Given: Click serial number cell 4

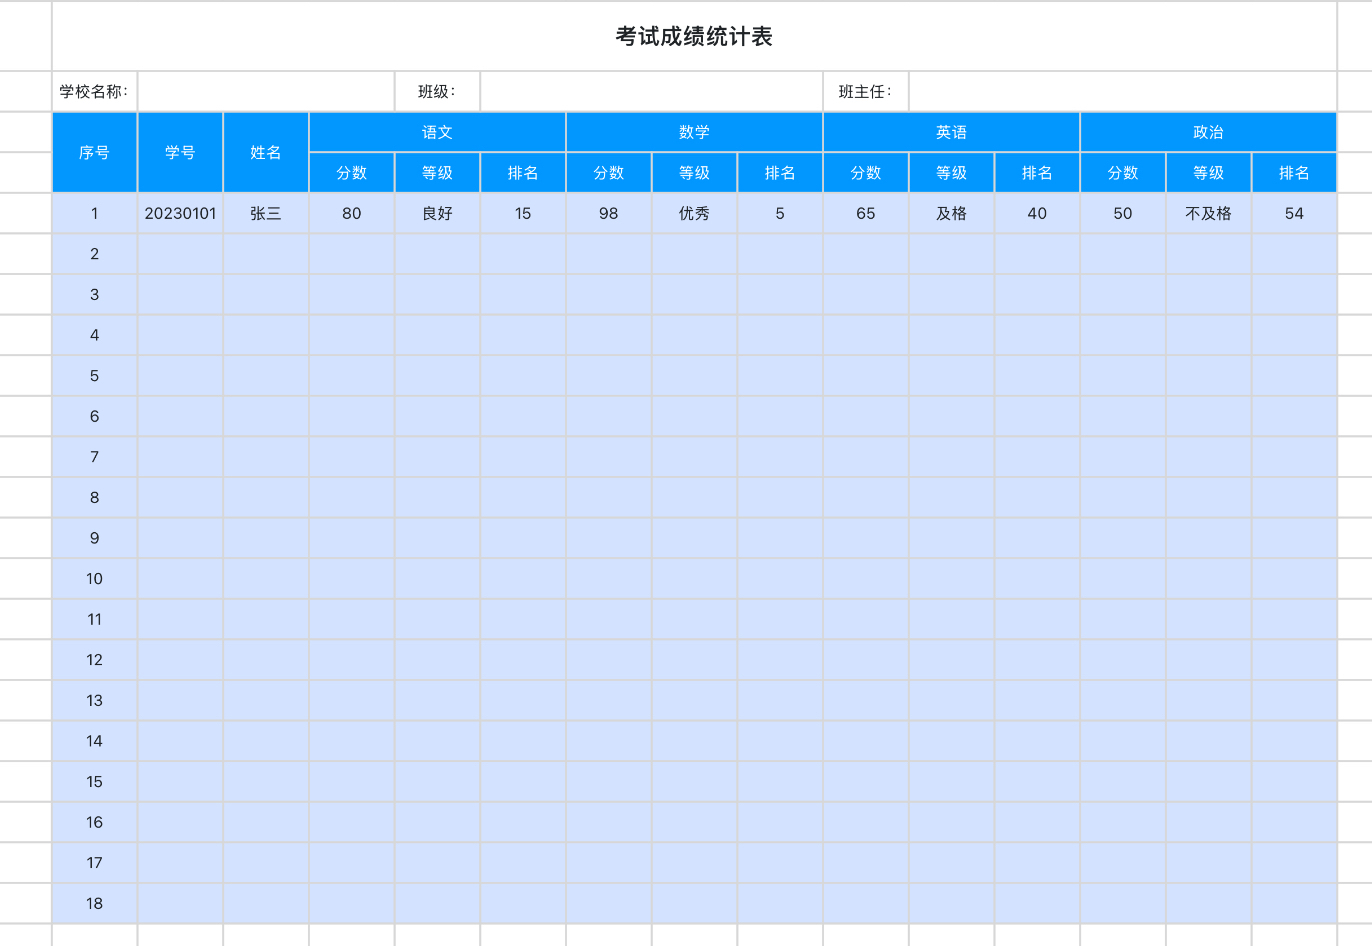Looking at the screenshot, I should pos(95,335).
